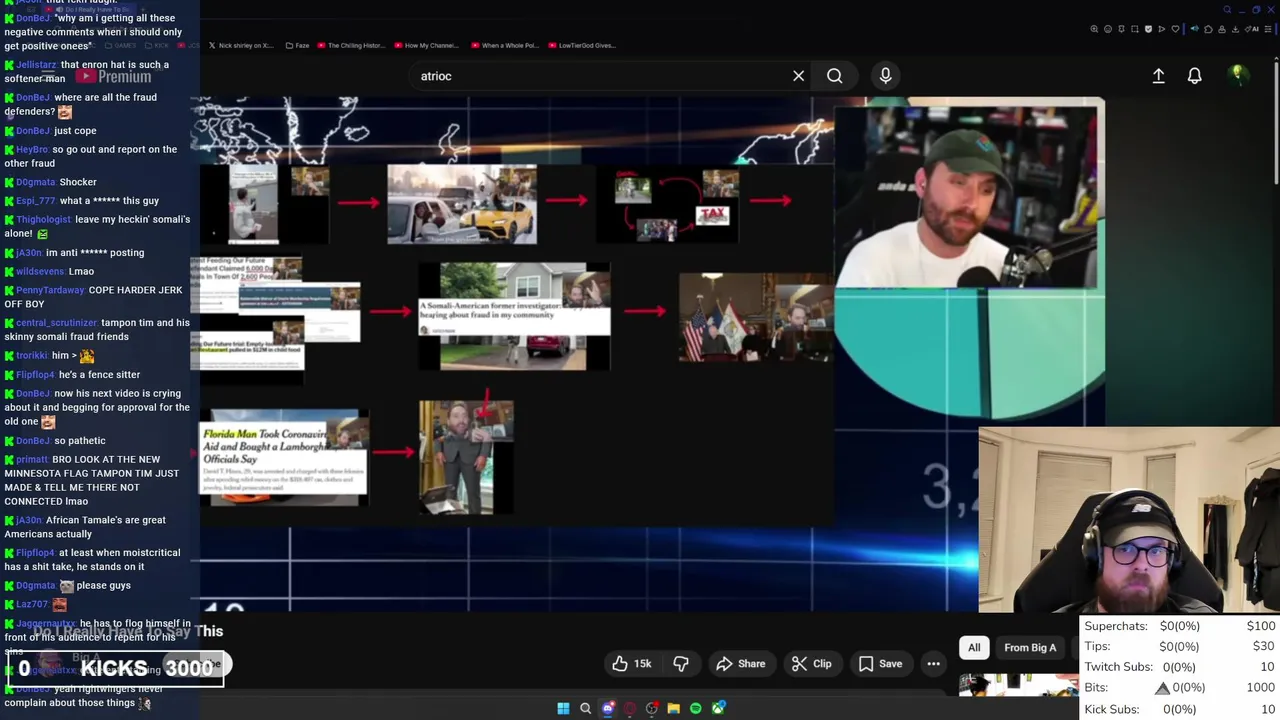Viewport: 1280px width, 720px height.
Task: Click the Clip button
Action: coord(811,664)
